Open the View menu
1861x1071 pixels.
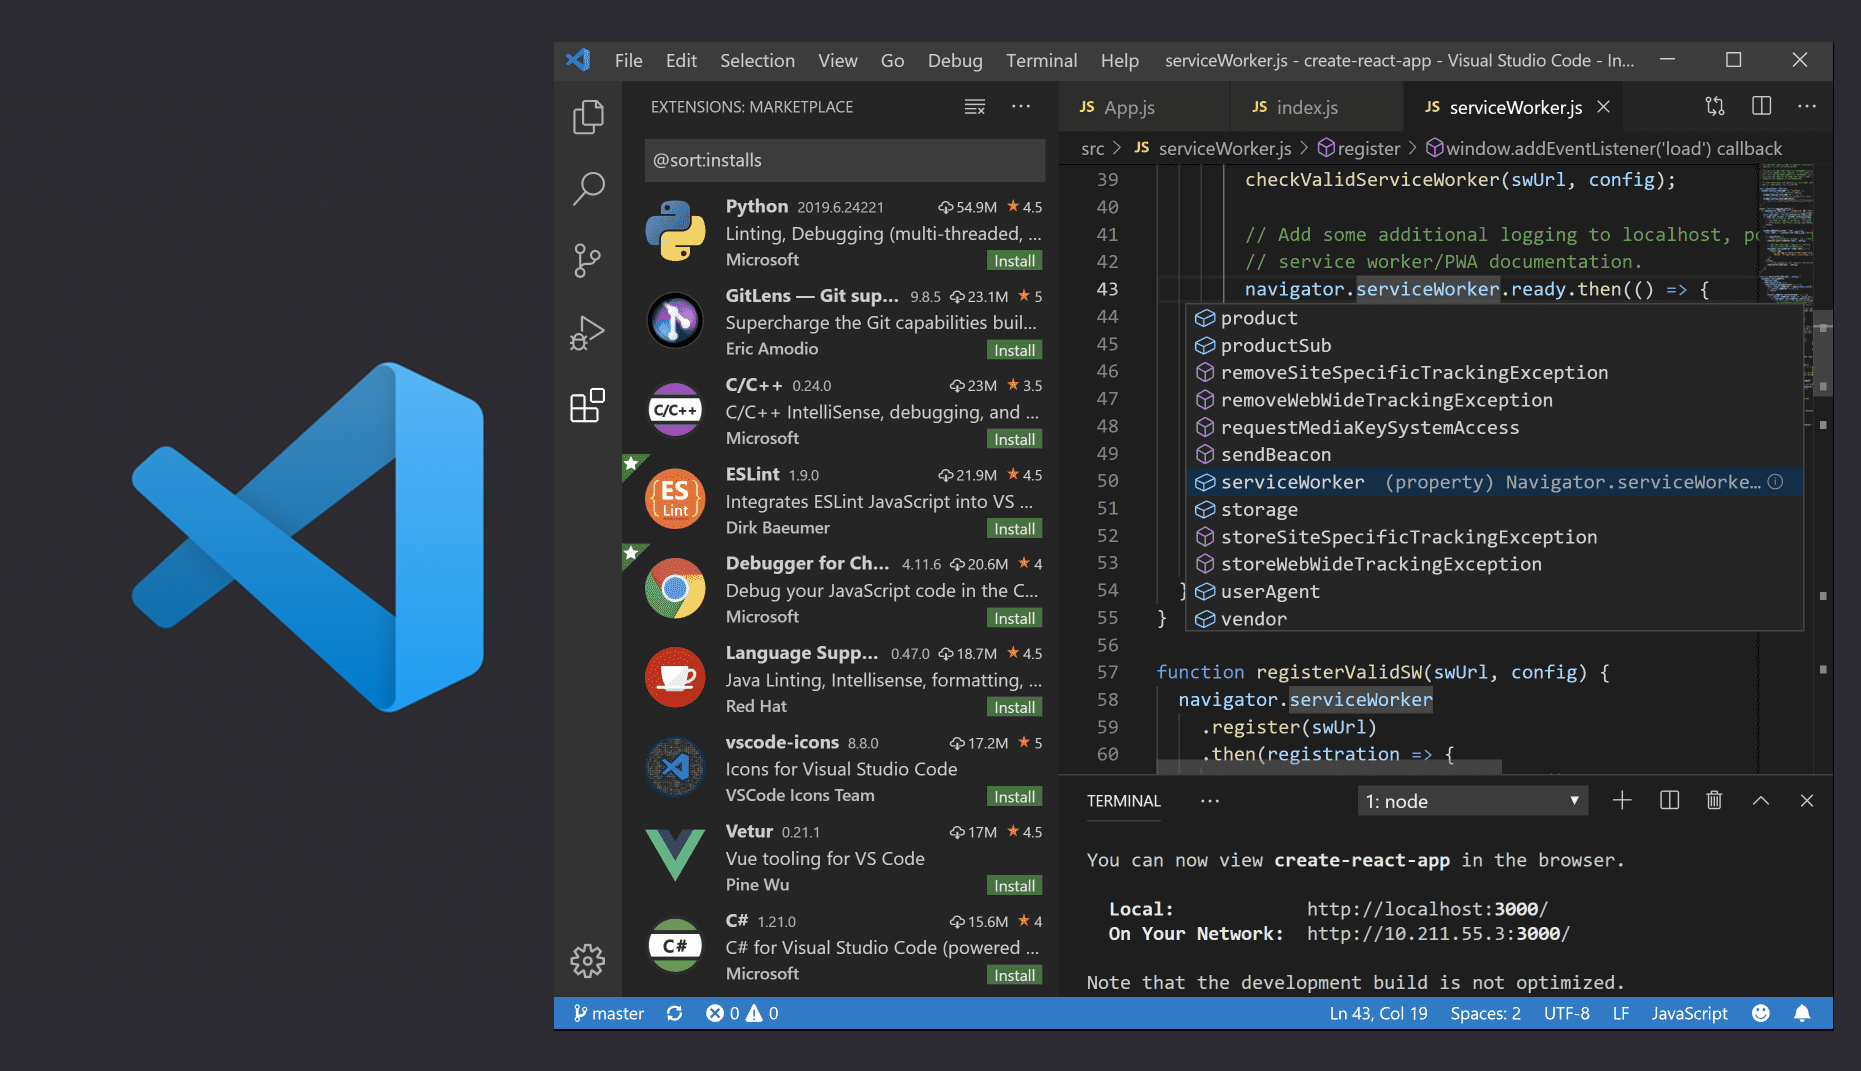838,60
